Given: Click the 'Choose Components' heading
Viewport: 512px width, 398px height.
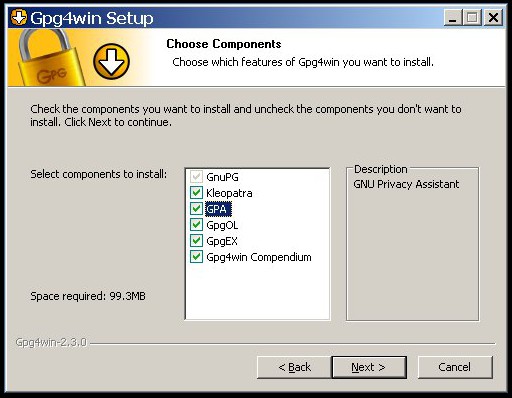Looking at the screenshot, I should pyautogui.click(x=224, y=44).
